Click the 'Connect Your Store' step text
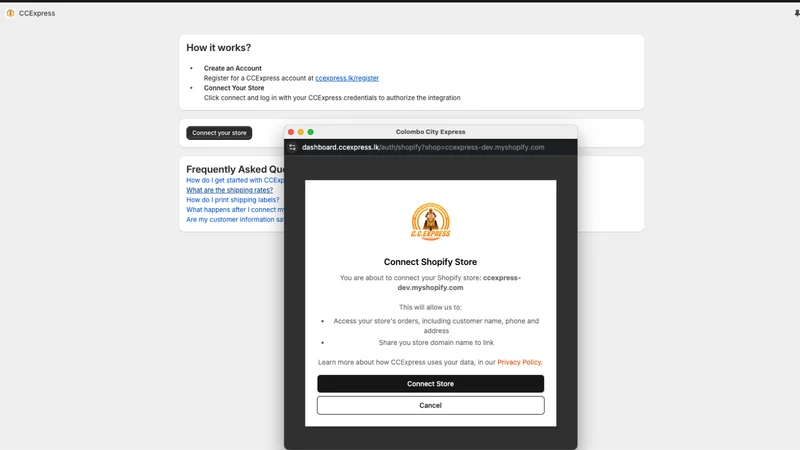This screenshot has width=800, height=450. pyautogui.click(x=234, y=88)
